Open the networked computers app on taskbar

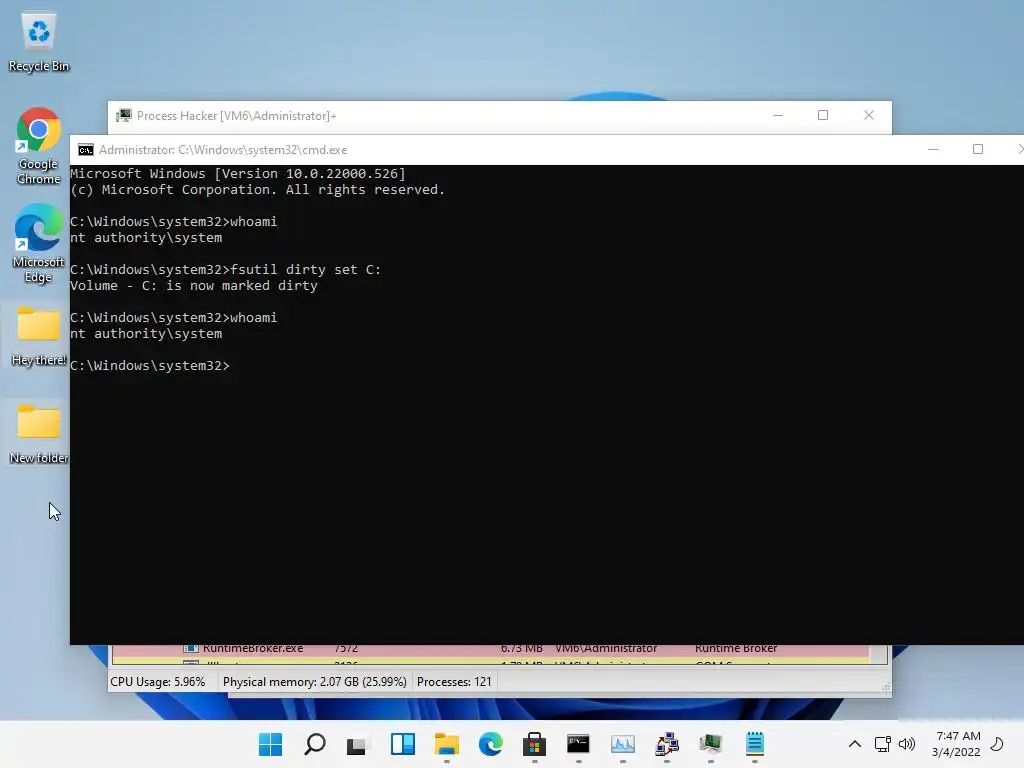coord(667,744)
